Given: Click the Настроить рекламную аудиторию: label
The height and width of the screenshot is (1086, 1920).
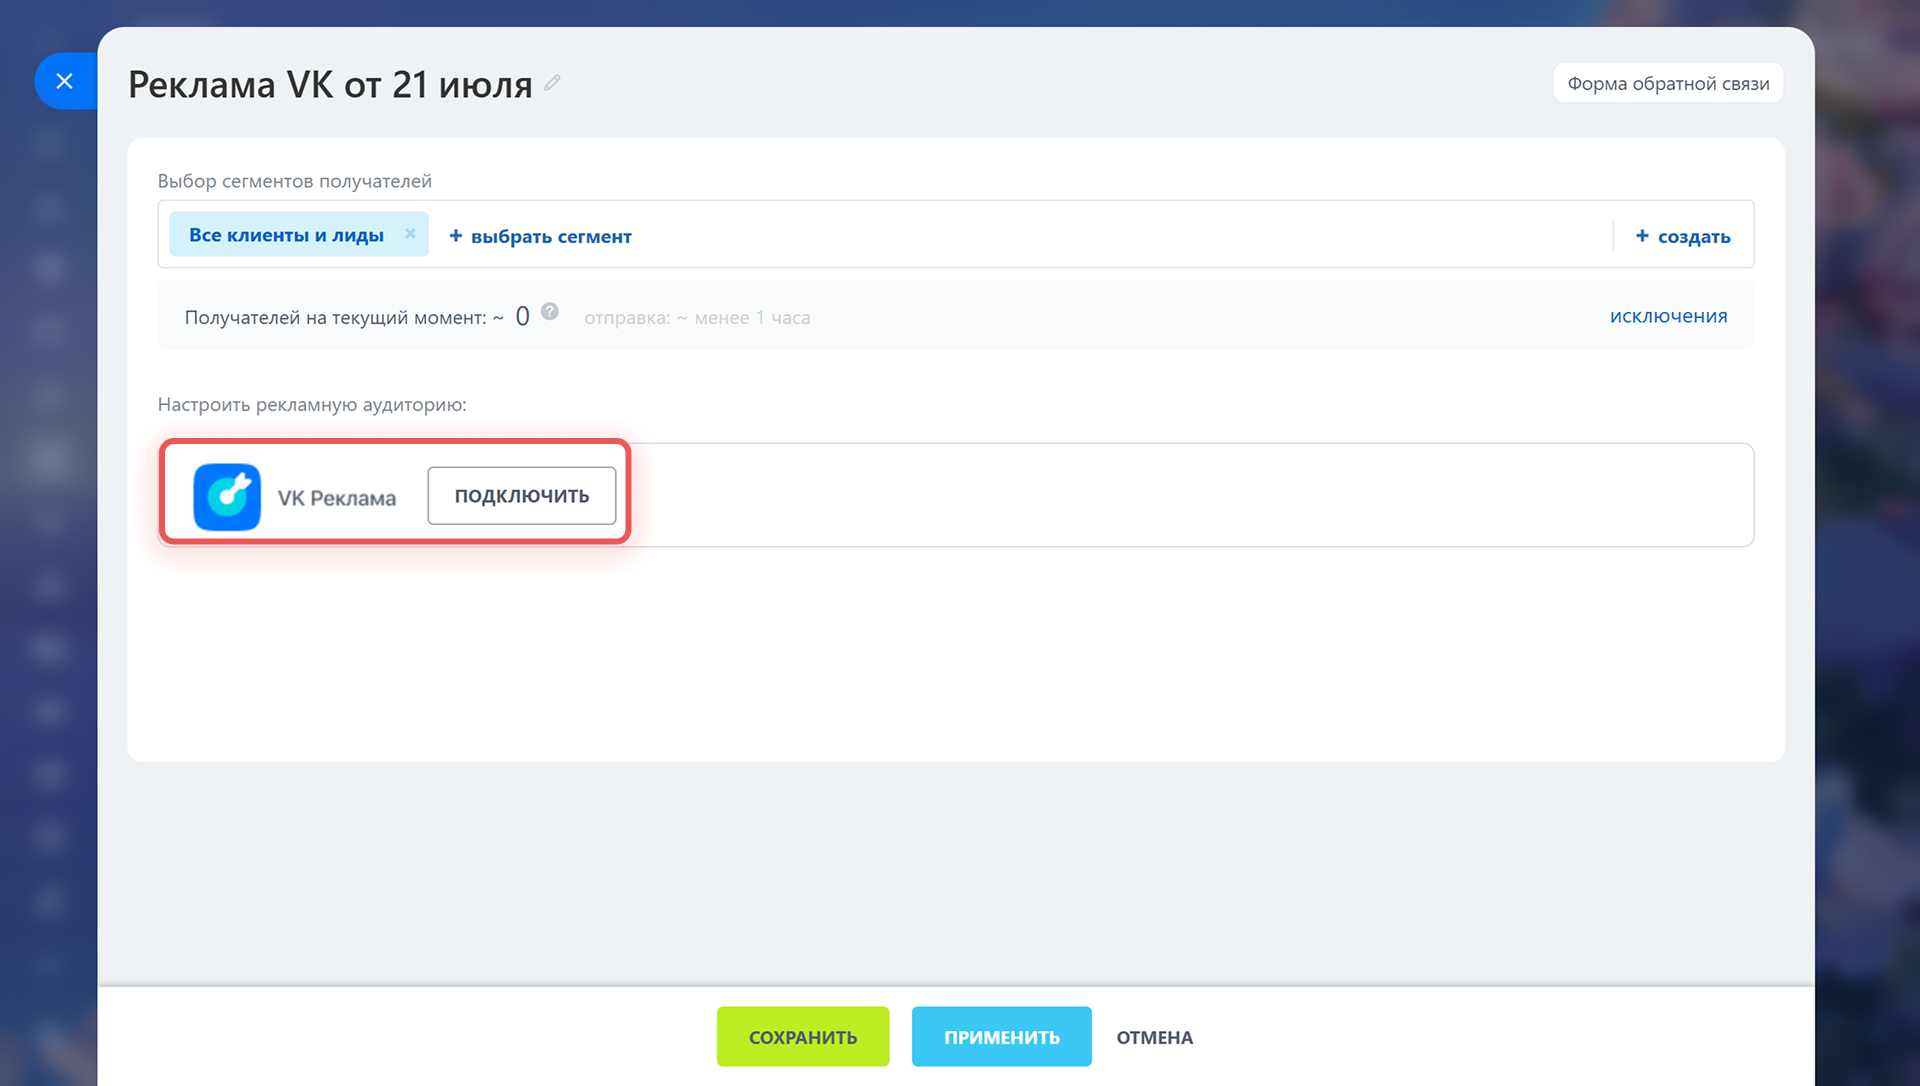Looking at the screenshot, I should 312,405.
